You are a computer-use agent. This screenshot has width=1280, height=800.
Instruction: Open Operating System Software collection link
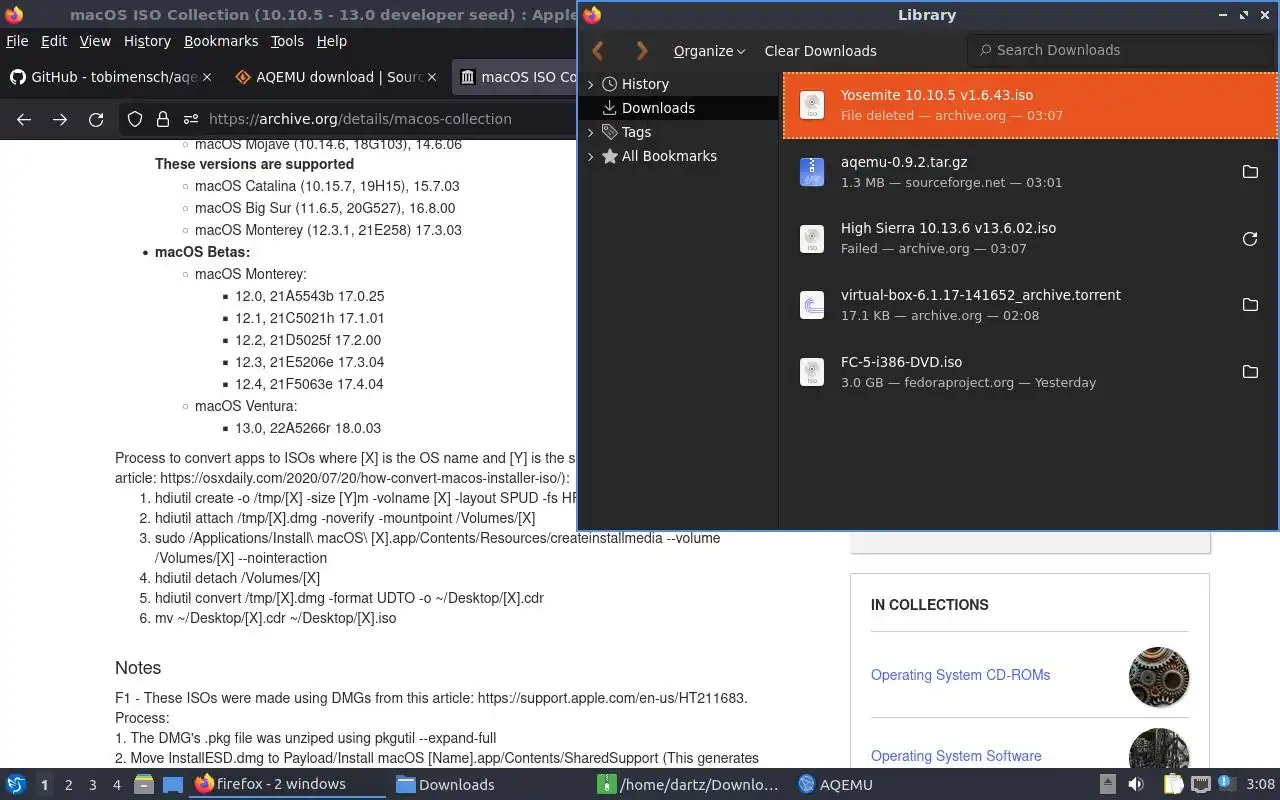[956, 756]
